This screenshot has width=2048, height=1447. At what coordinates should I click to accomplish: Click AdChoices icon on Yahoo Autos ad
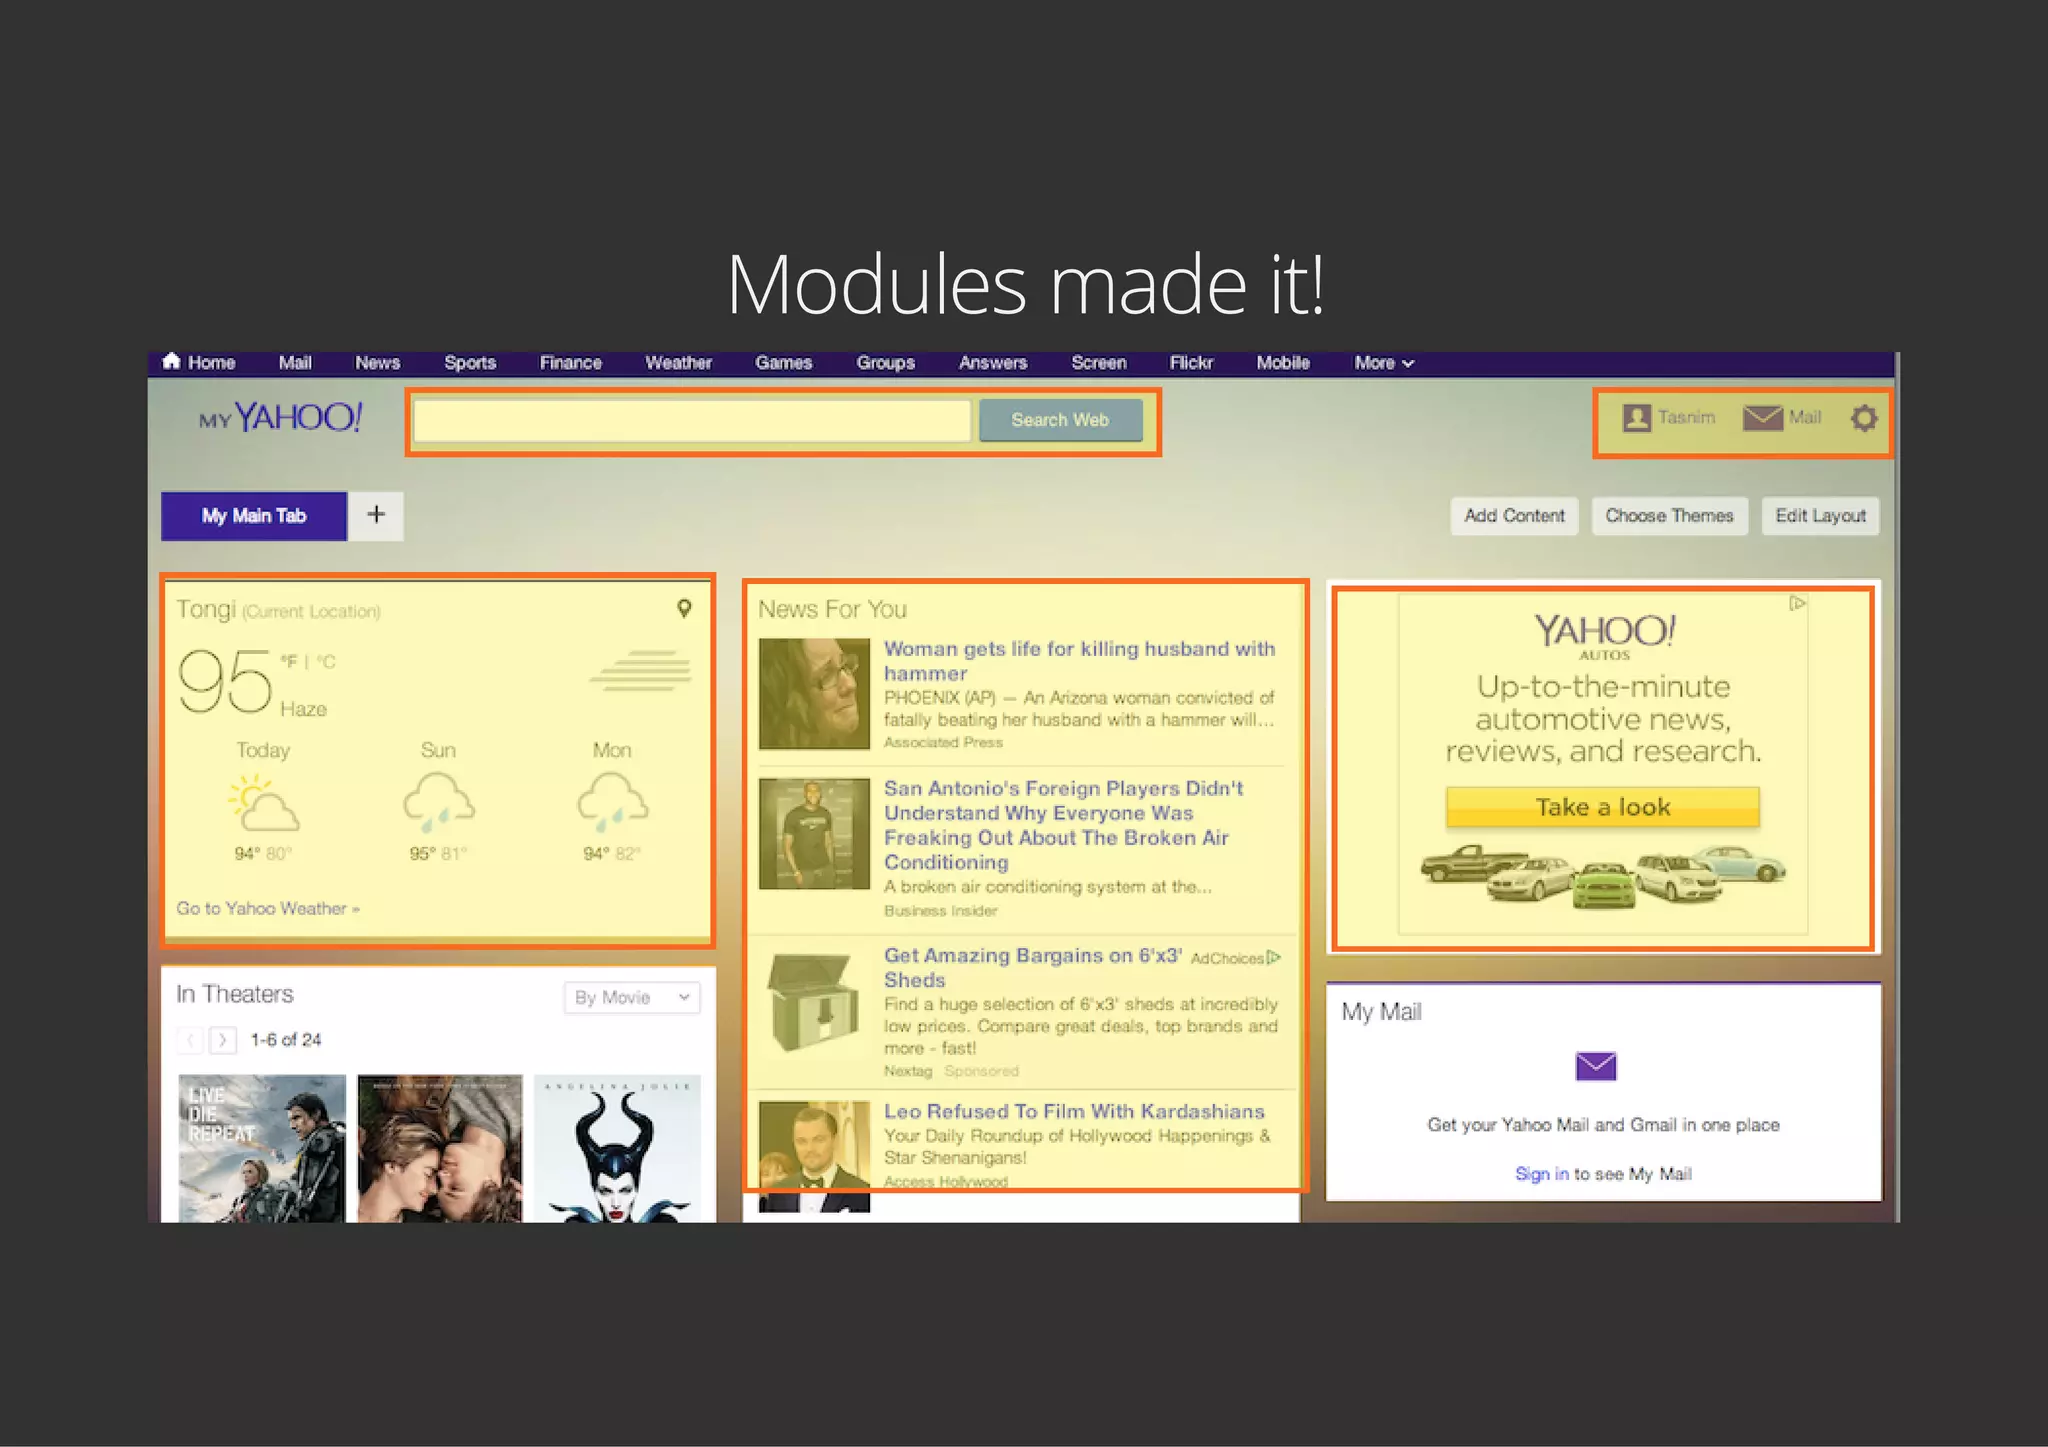[1797, 603]
